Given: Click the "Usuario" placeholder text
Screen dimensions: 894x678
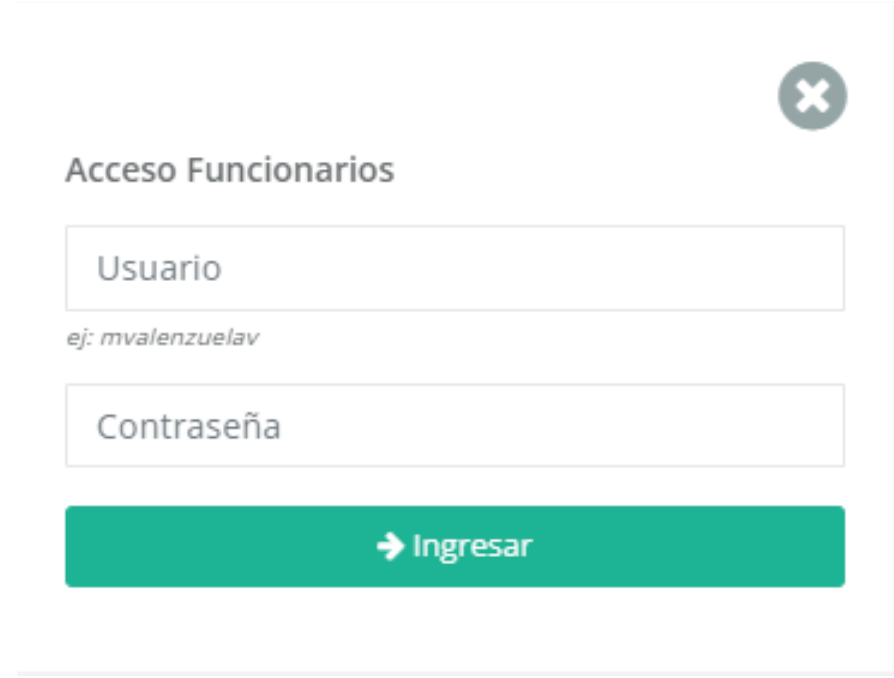Looking at the screenshot, I should [159, 268].
